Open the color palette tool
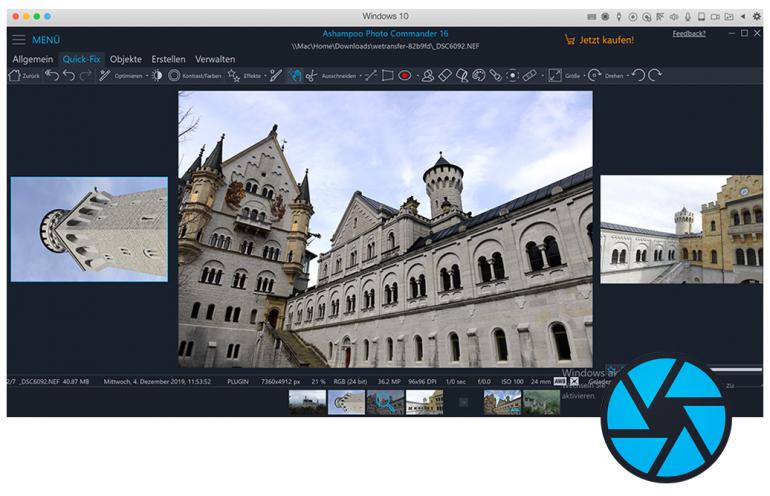The height and width of the screenshot is (496, 770). (478, 76)
